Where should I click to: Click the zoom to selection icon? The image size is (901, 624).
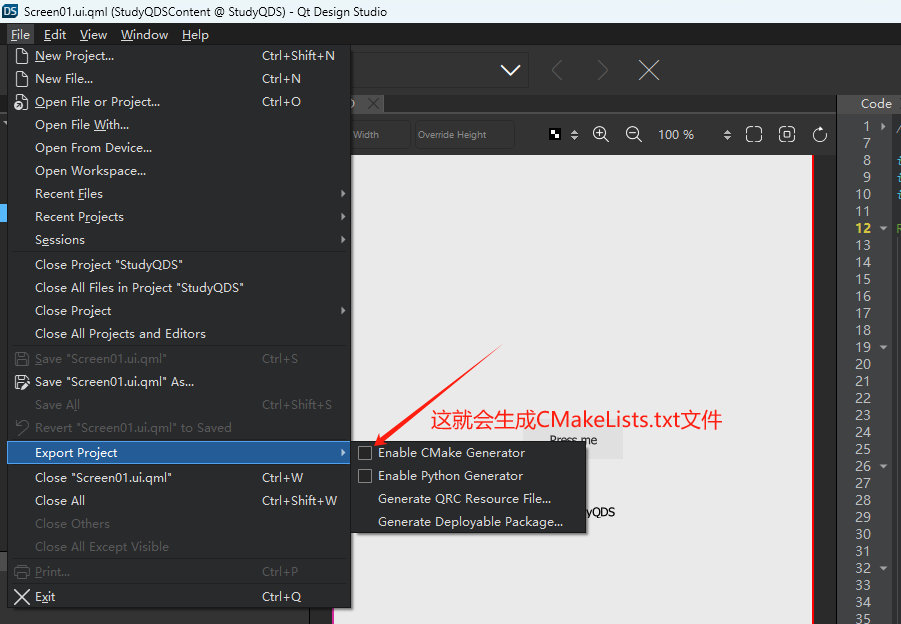[787, 134]
